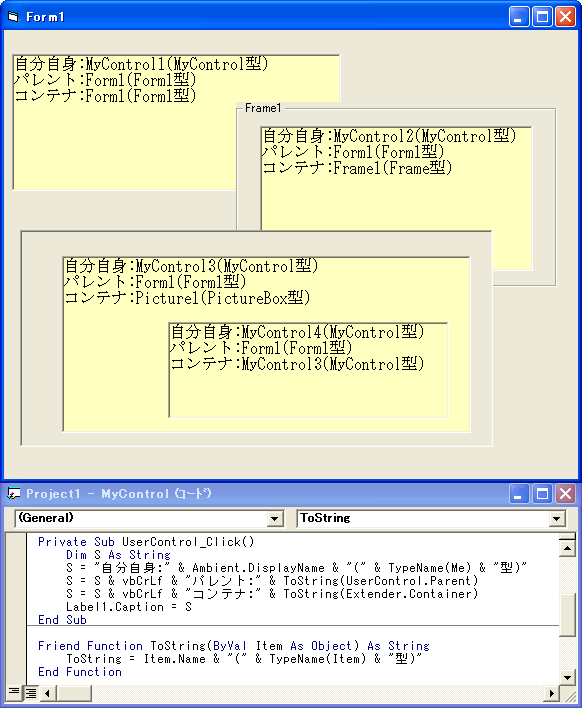Open the ToString procedure dropdown
The height and width of the screenshot is (708, 582).
coord(557,518)
